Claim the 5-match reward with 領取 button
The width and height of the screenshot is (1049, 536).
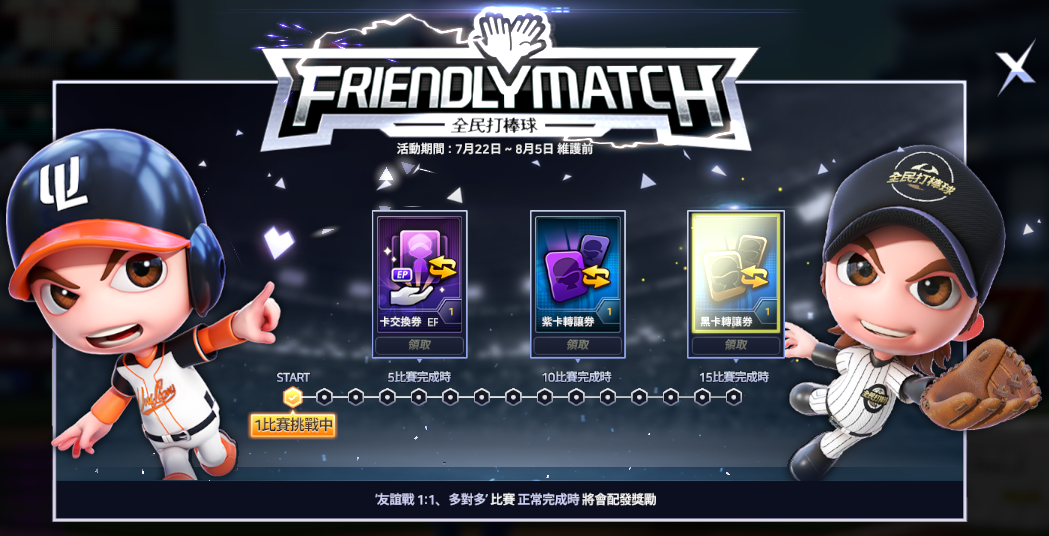[x=419, y=345]
